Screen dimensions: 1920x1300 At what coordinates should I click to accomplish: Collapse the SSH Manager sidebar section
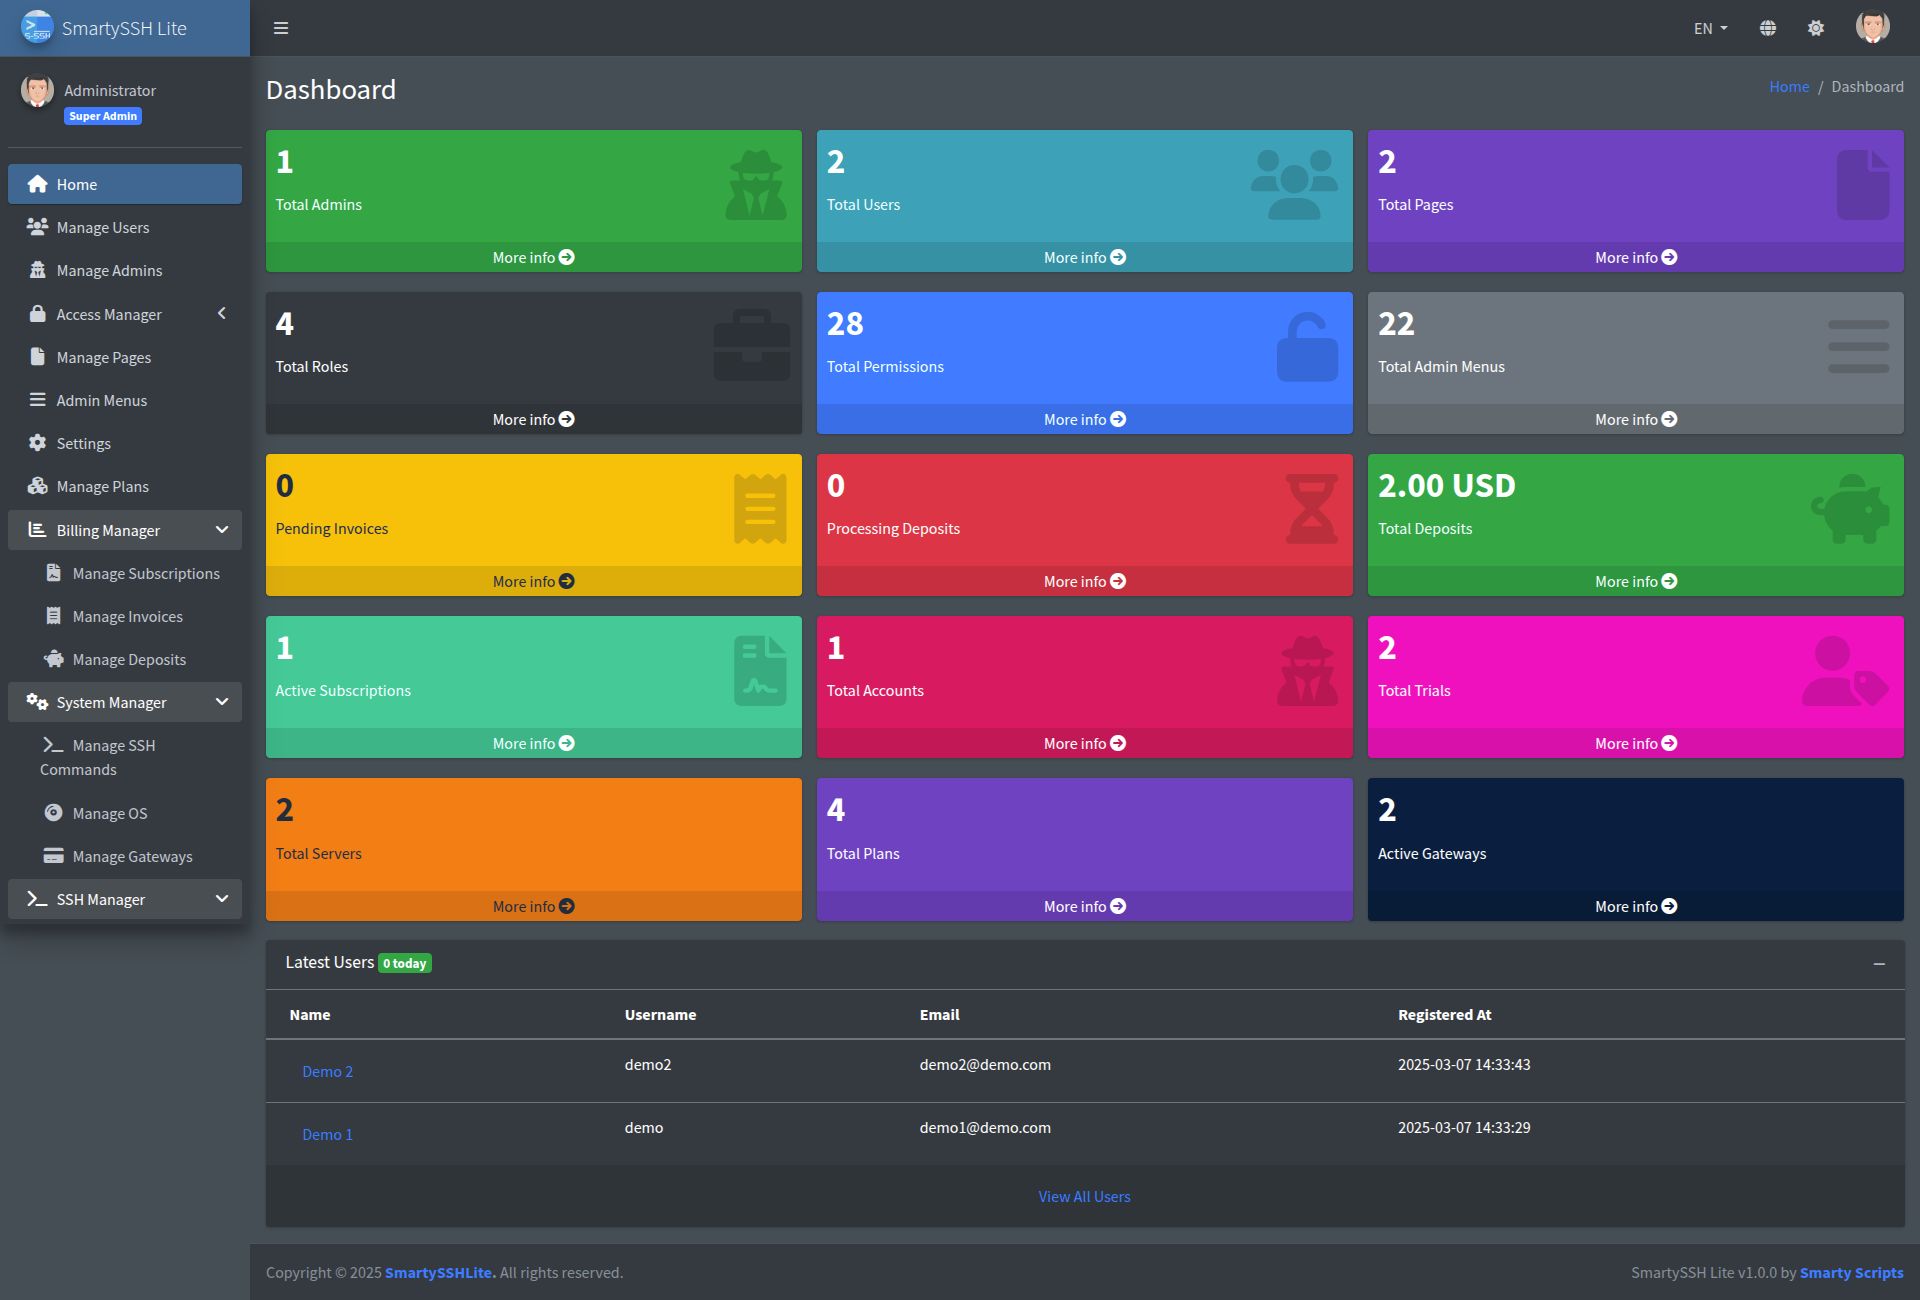(x=125, y=899)
